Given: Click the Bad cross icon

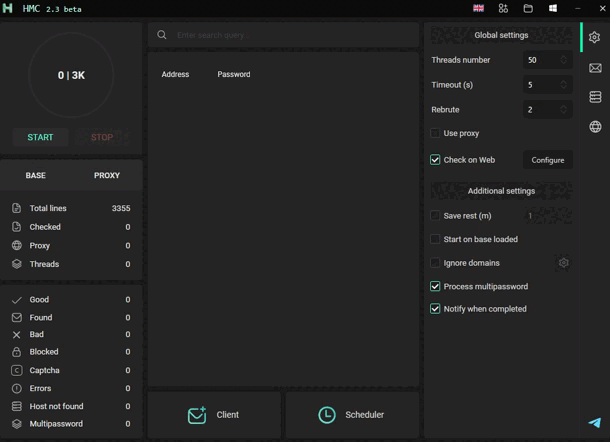Looking at the screenshot, I should [16, 335].
